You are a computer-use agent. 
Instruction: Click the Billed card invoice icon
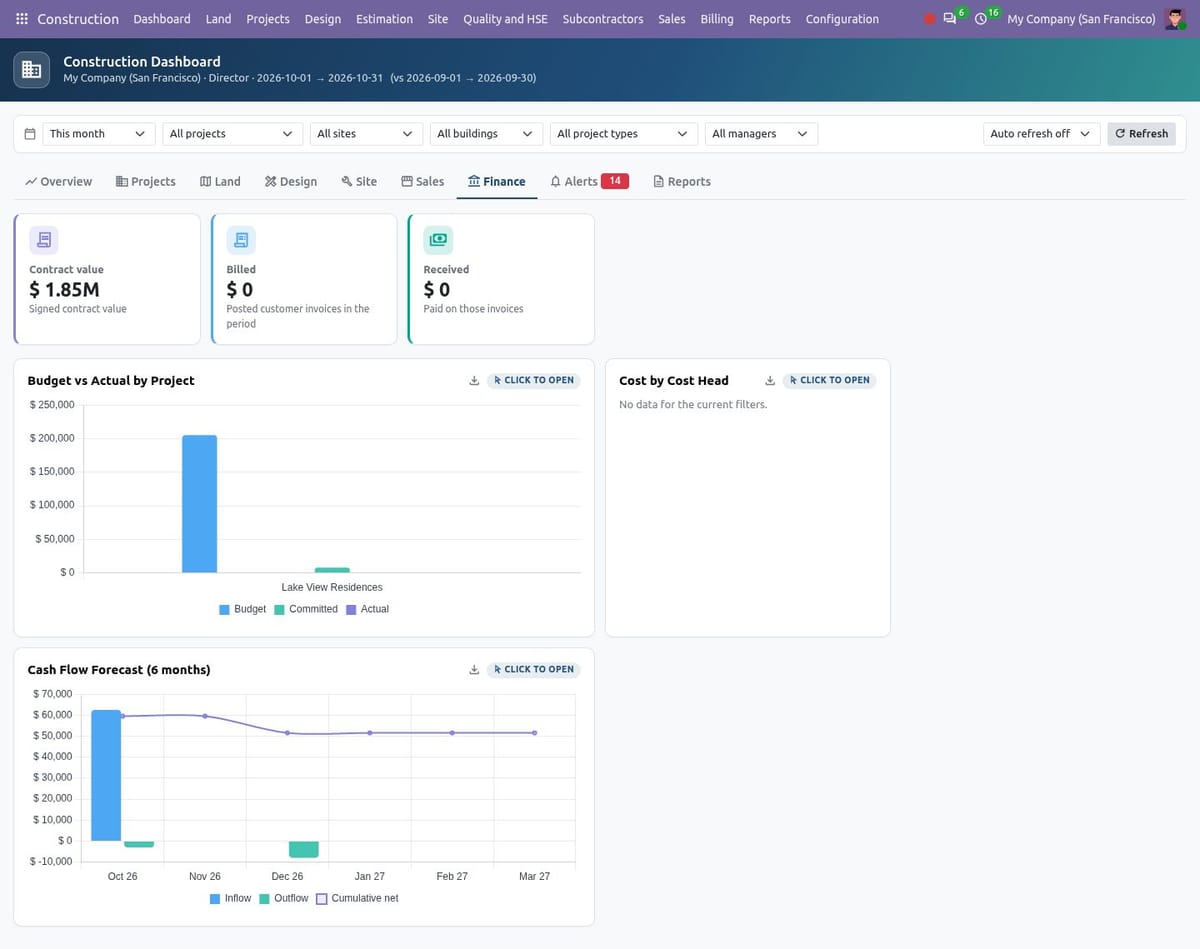click(x=241, y=240)
